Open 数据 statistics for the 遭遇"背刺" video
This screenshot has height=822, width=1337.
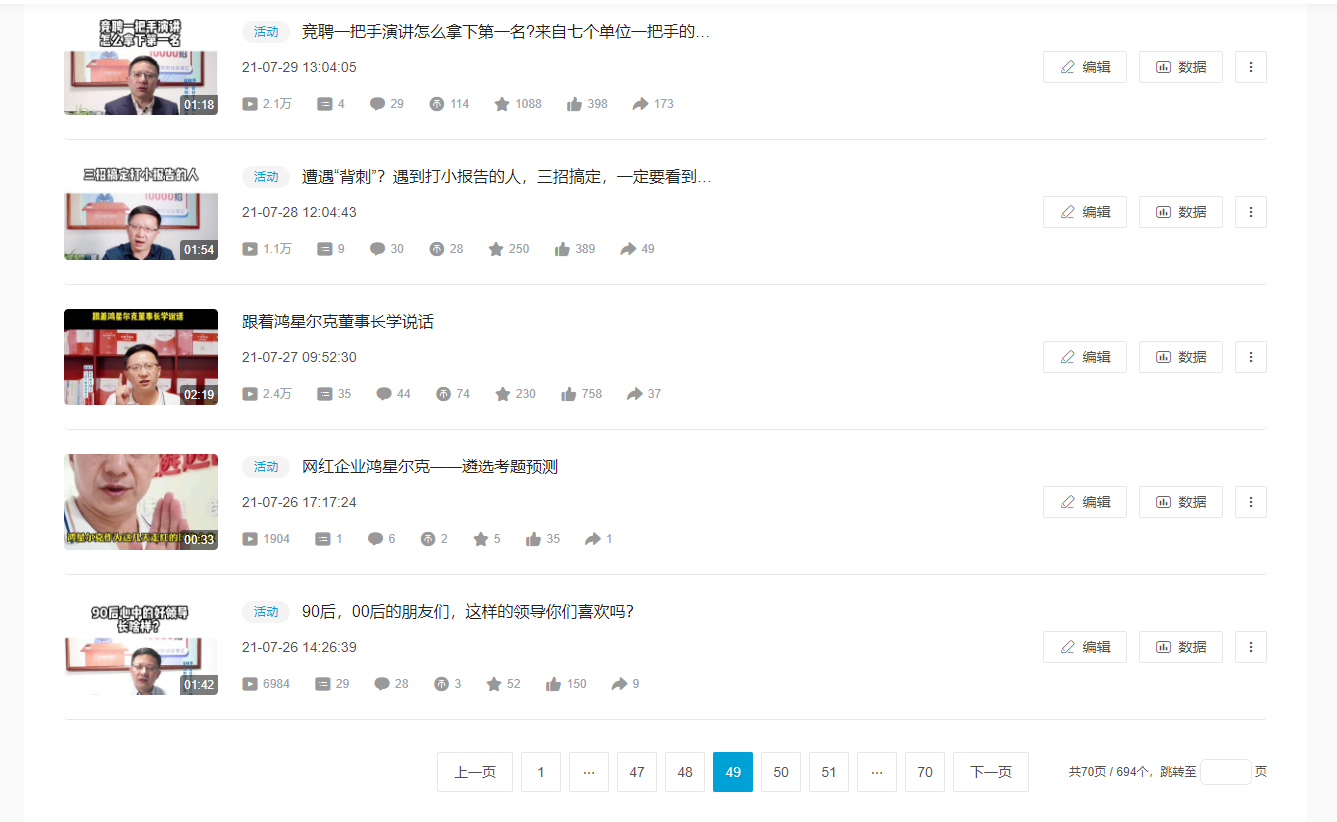(1181, 212)
